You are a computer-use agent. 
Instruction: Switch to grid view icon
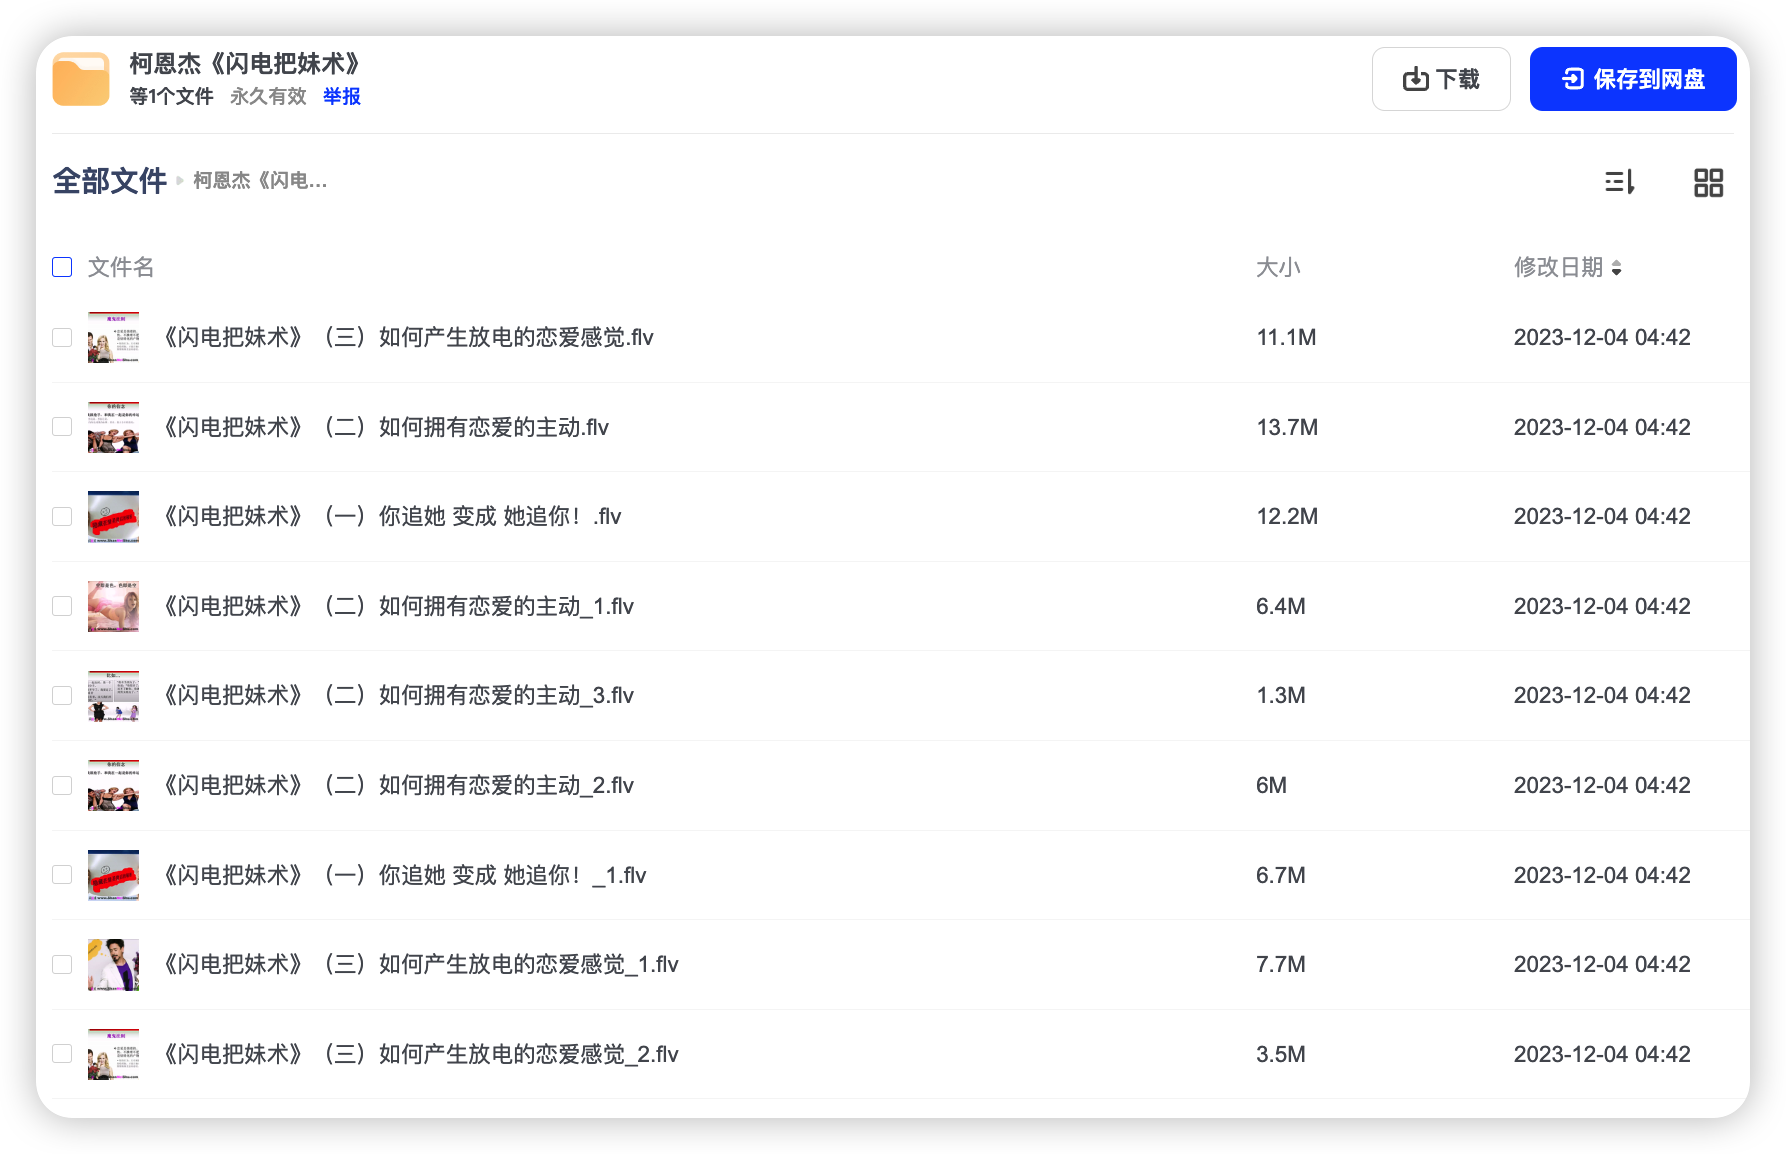(1708, 182)
